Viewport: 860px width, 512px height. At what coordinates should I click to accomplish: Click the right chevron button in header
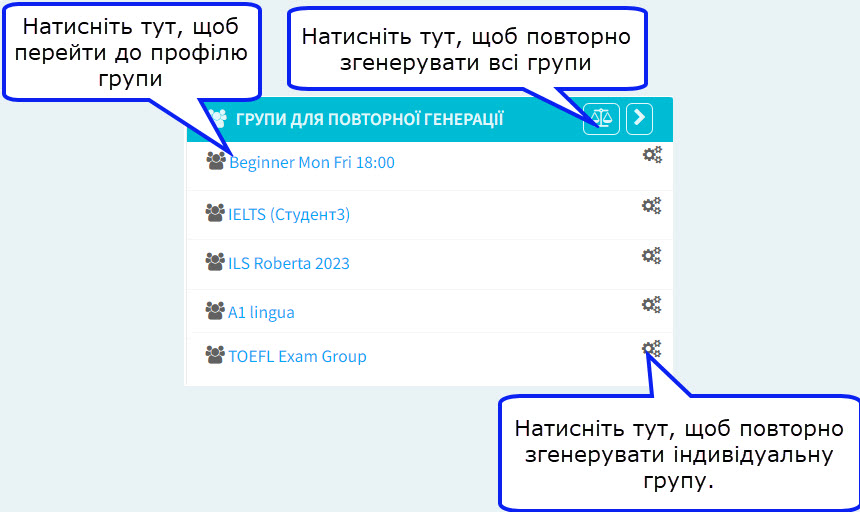click(639, 118)
